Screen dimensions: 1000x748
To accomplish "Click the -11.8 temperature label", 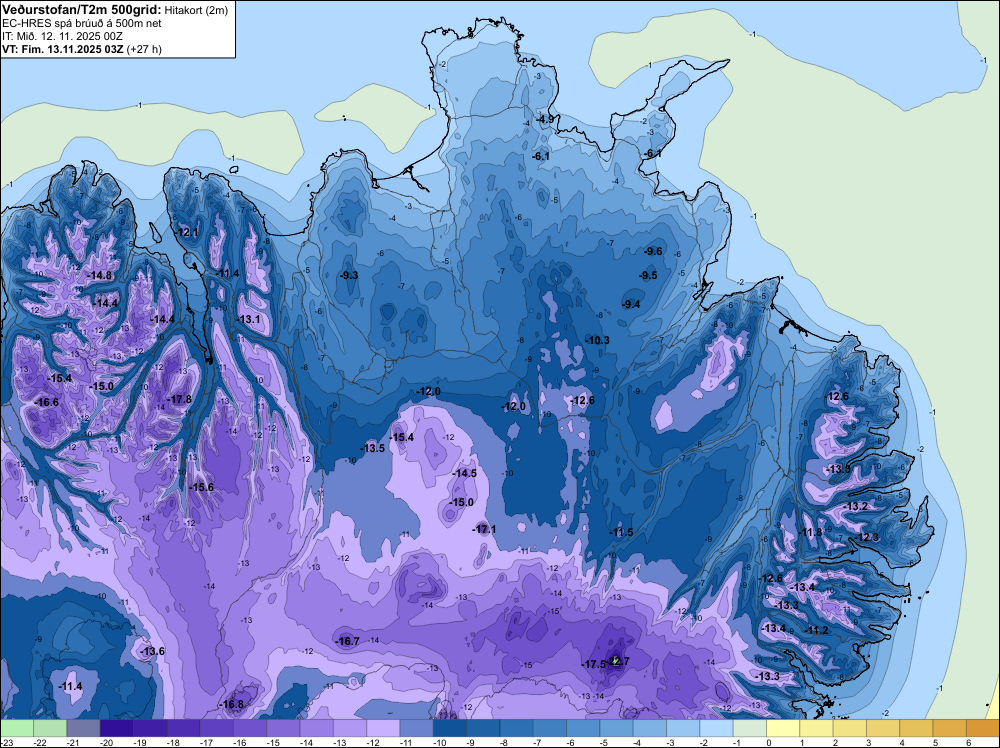I will coord(811,532).
